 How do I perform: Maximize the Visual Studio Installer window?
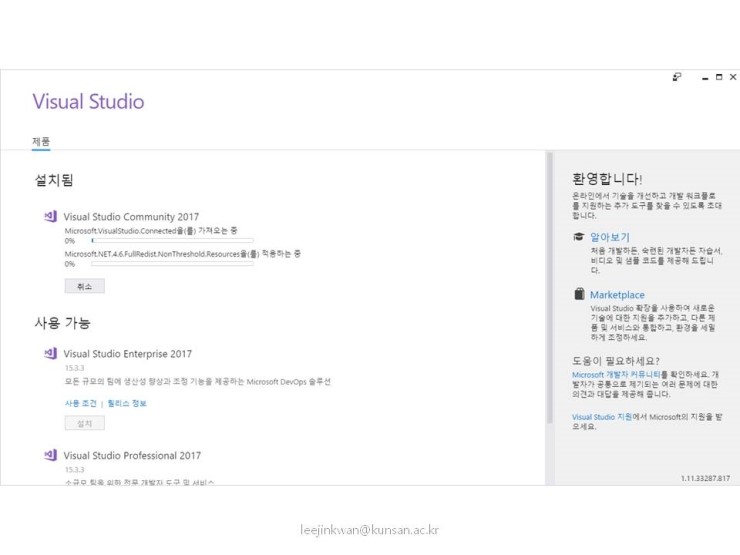tap(719, 77)
